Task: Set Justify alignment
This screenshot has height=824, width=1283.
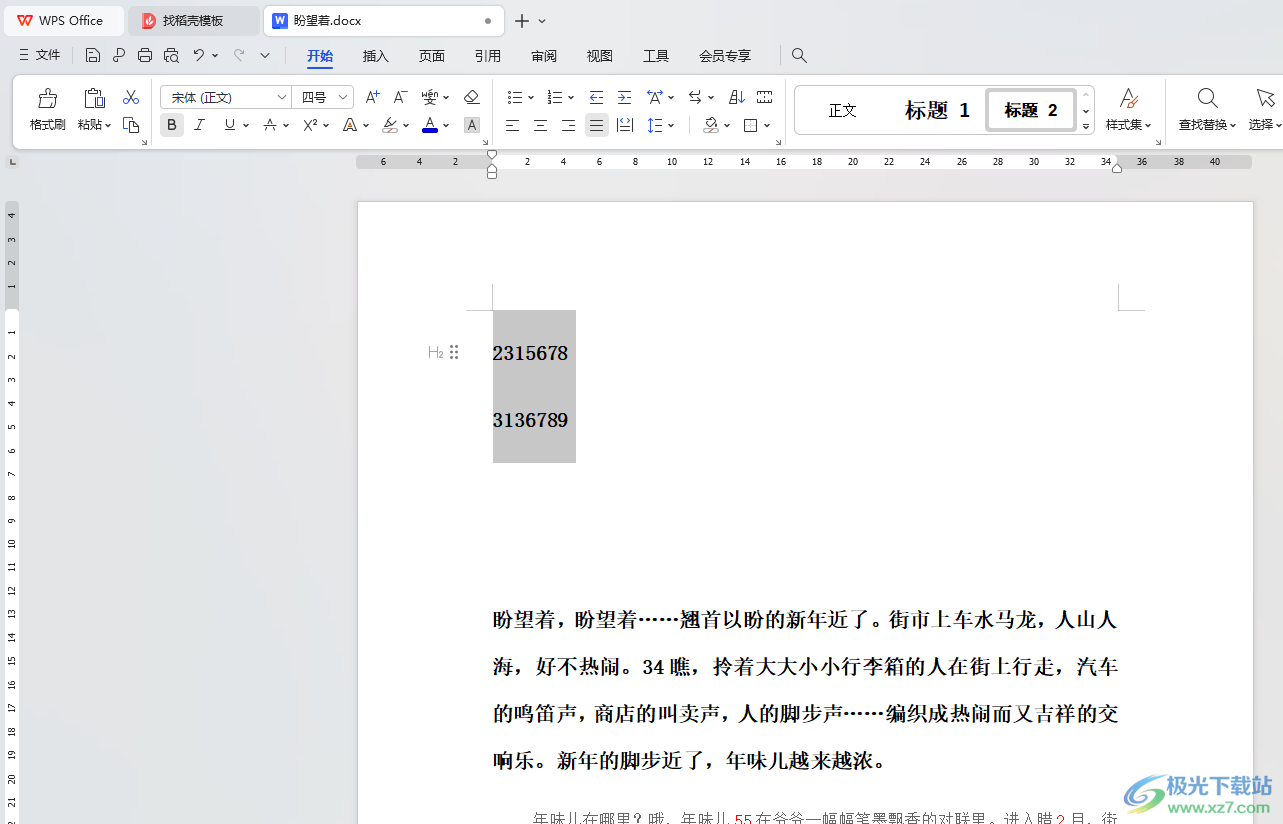Action: click(x=597, y=125)
